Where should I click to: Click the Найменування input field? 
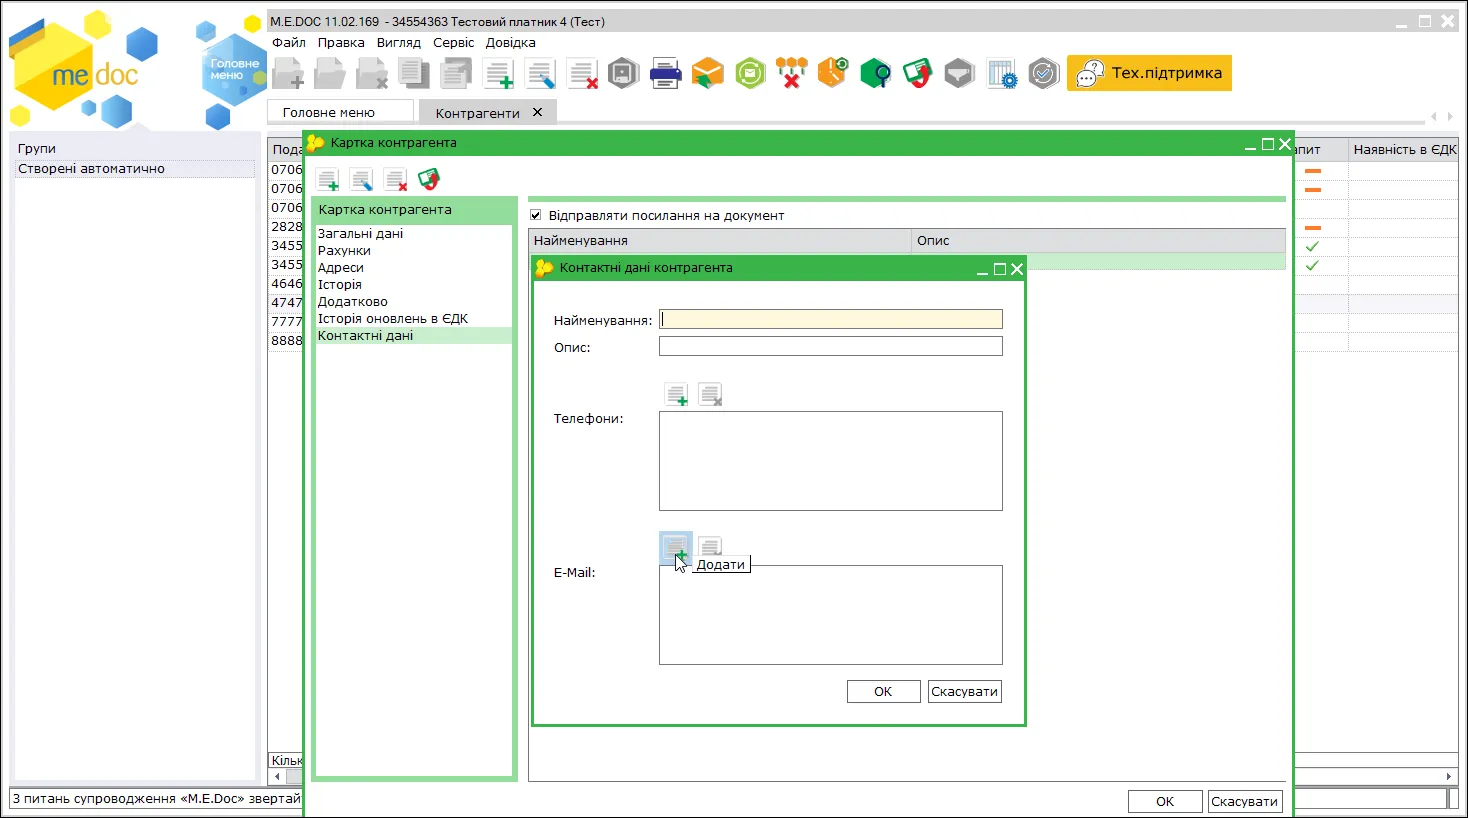830,320
